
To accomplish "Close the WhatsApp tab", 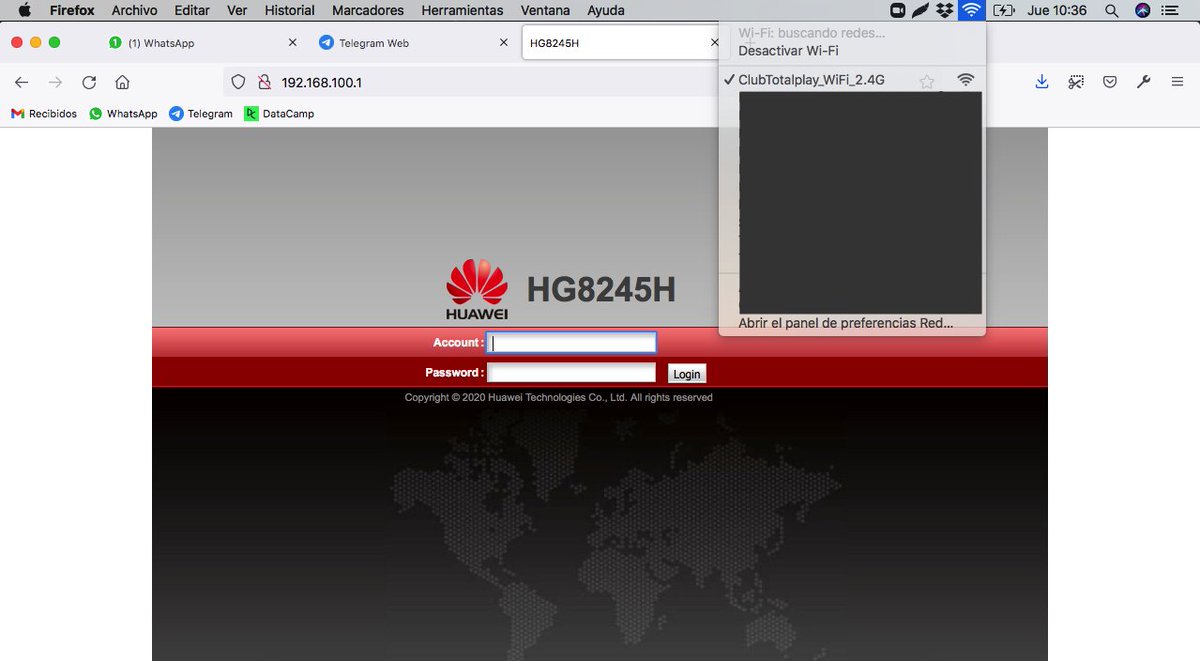I will tap(292, 43).
